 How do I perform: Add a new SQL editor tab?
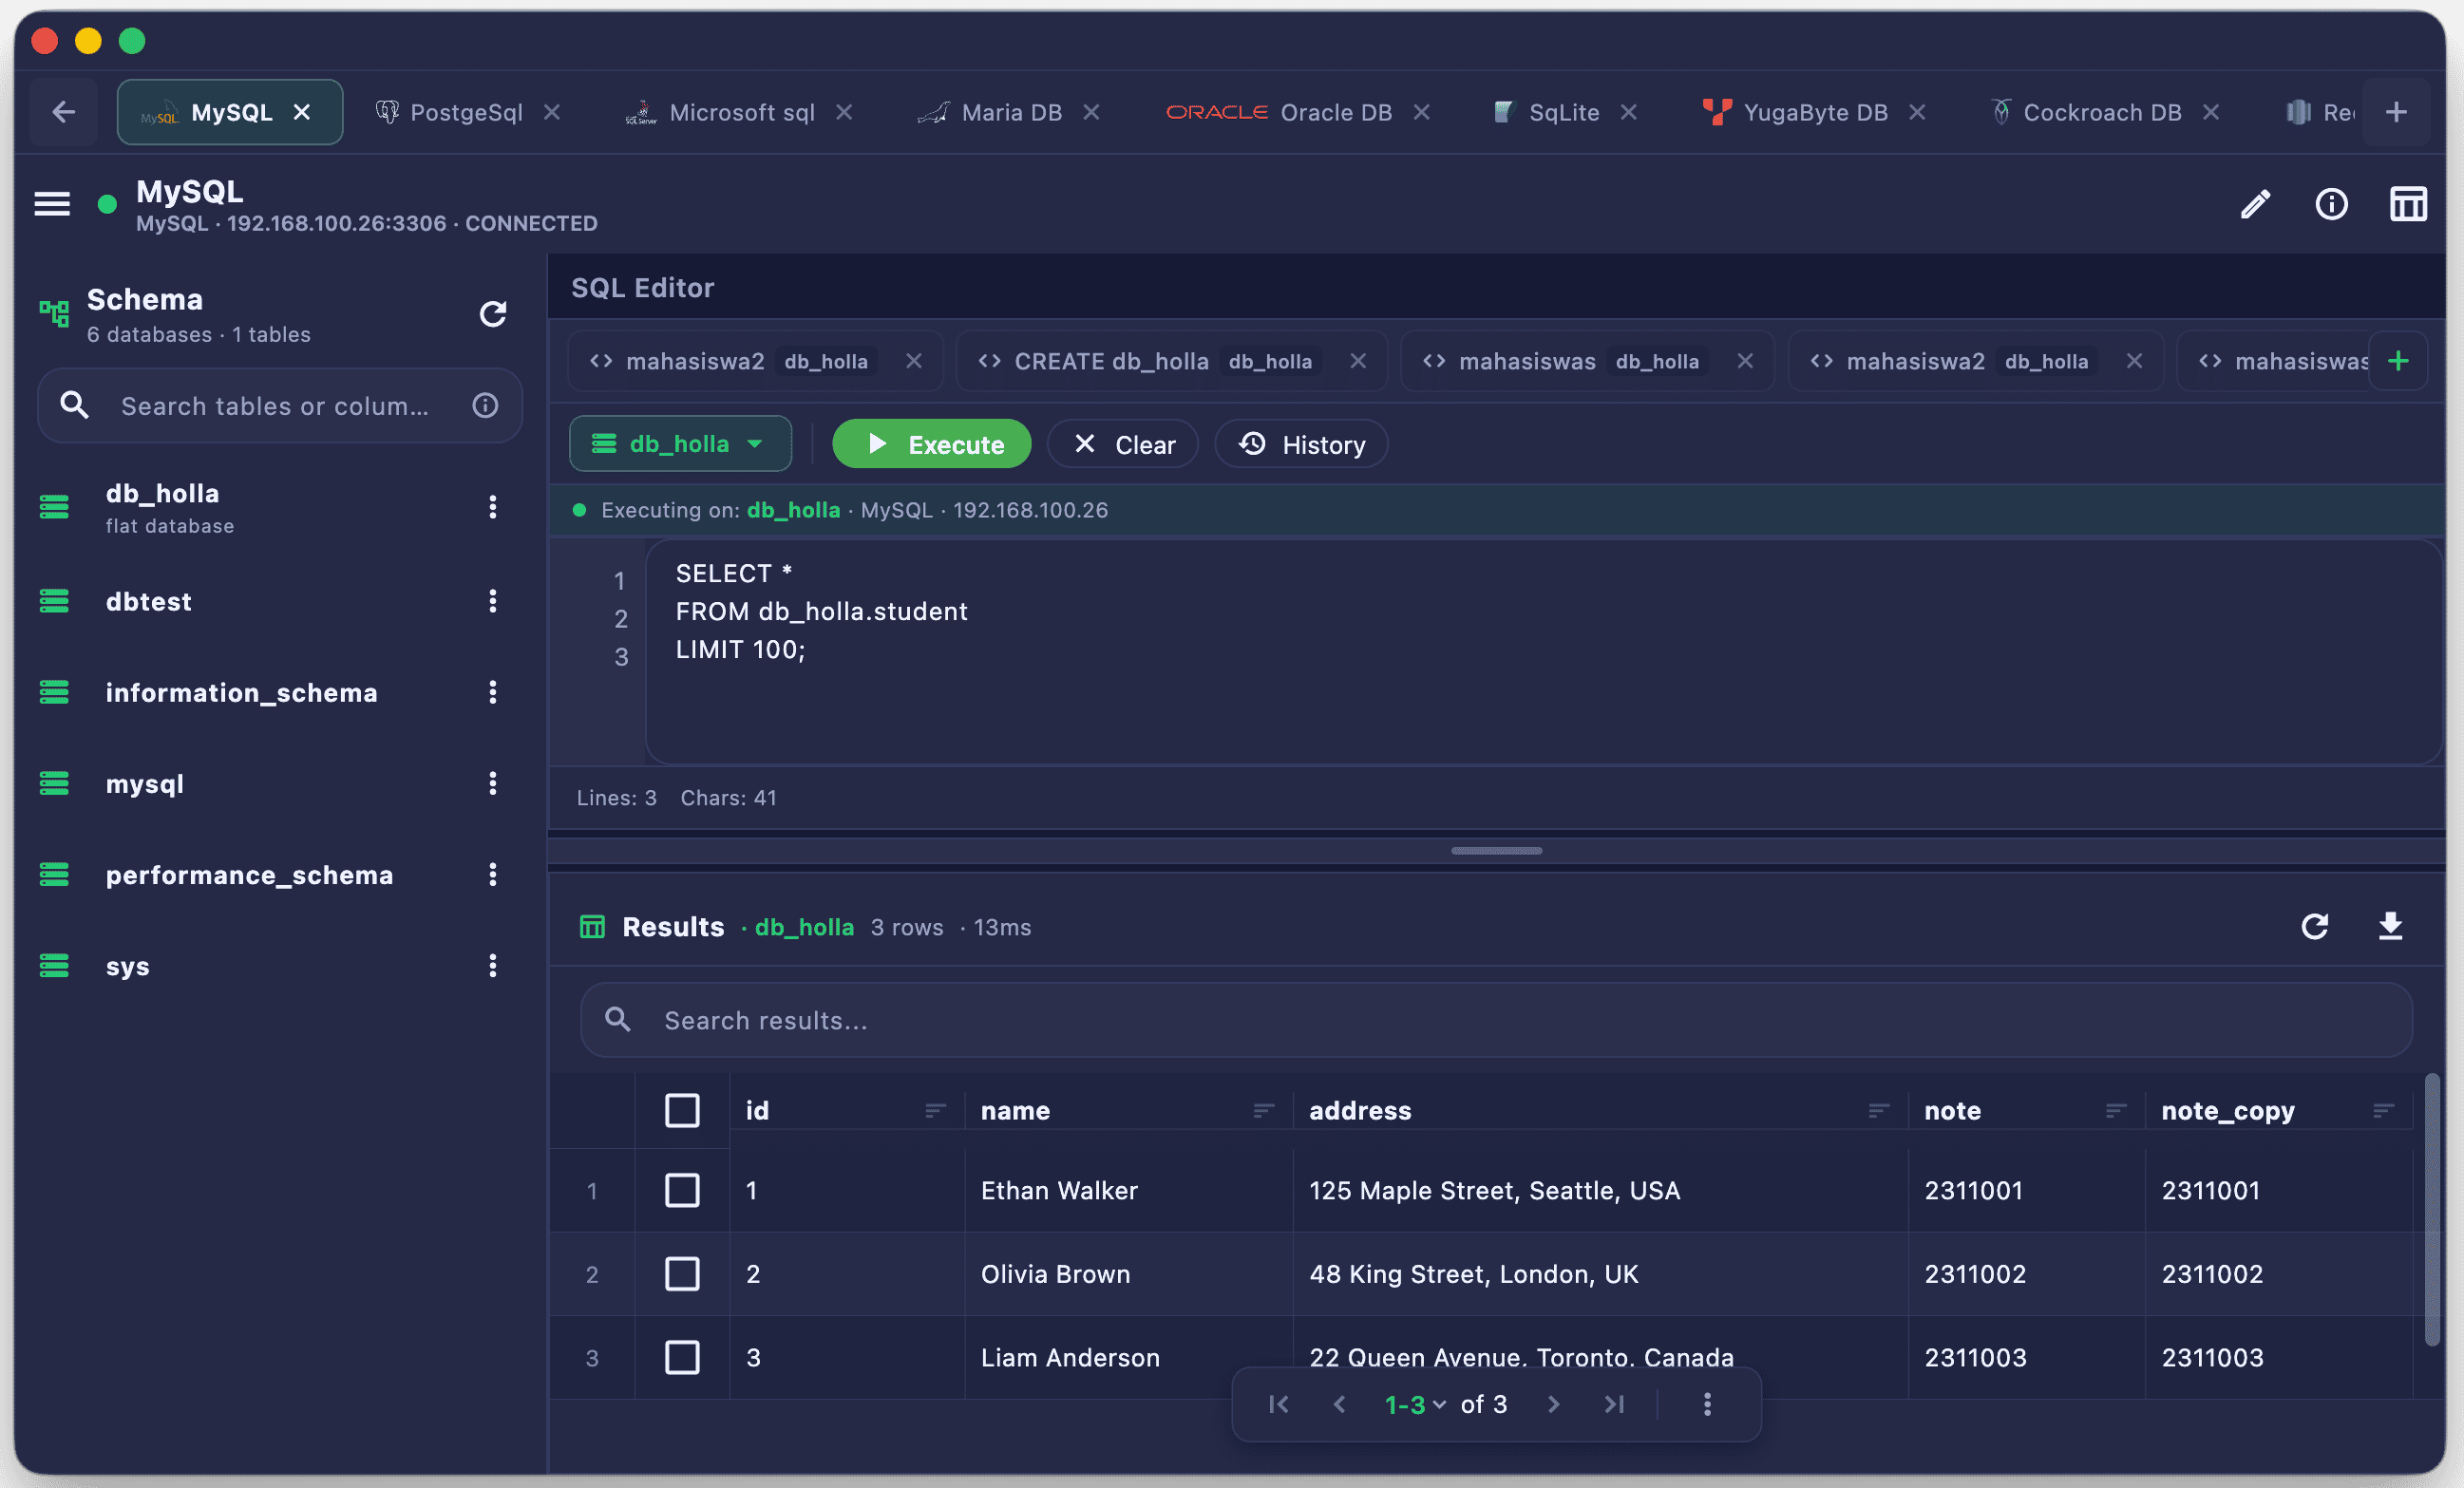click(2397, 361)
